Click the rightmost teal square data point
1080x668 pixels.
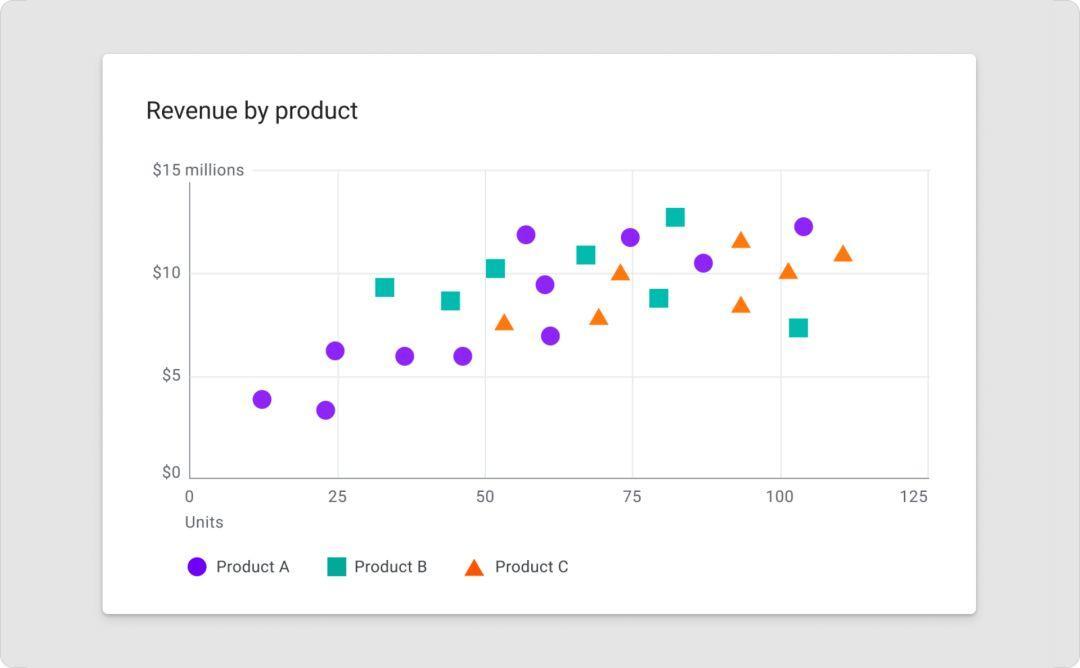point(798,328)
